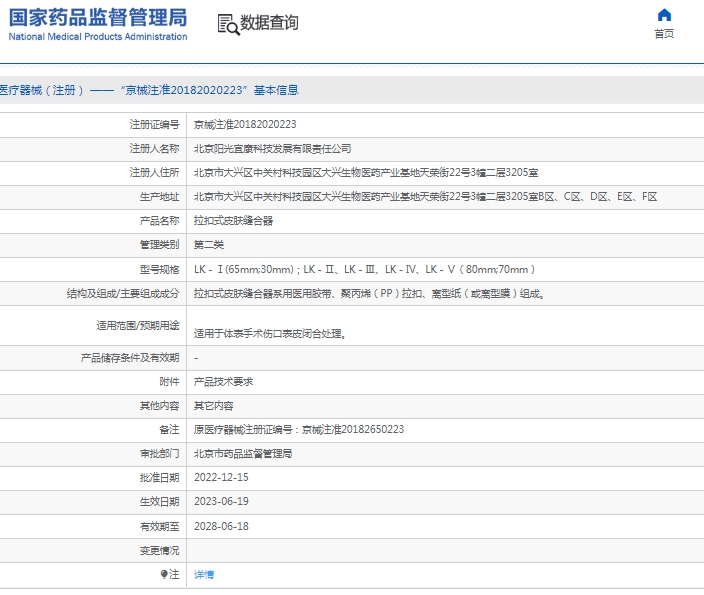704x595 pixels.
Task: Click the 产品储存条件及有效期 label
Action: coord(130,358)
